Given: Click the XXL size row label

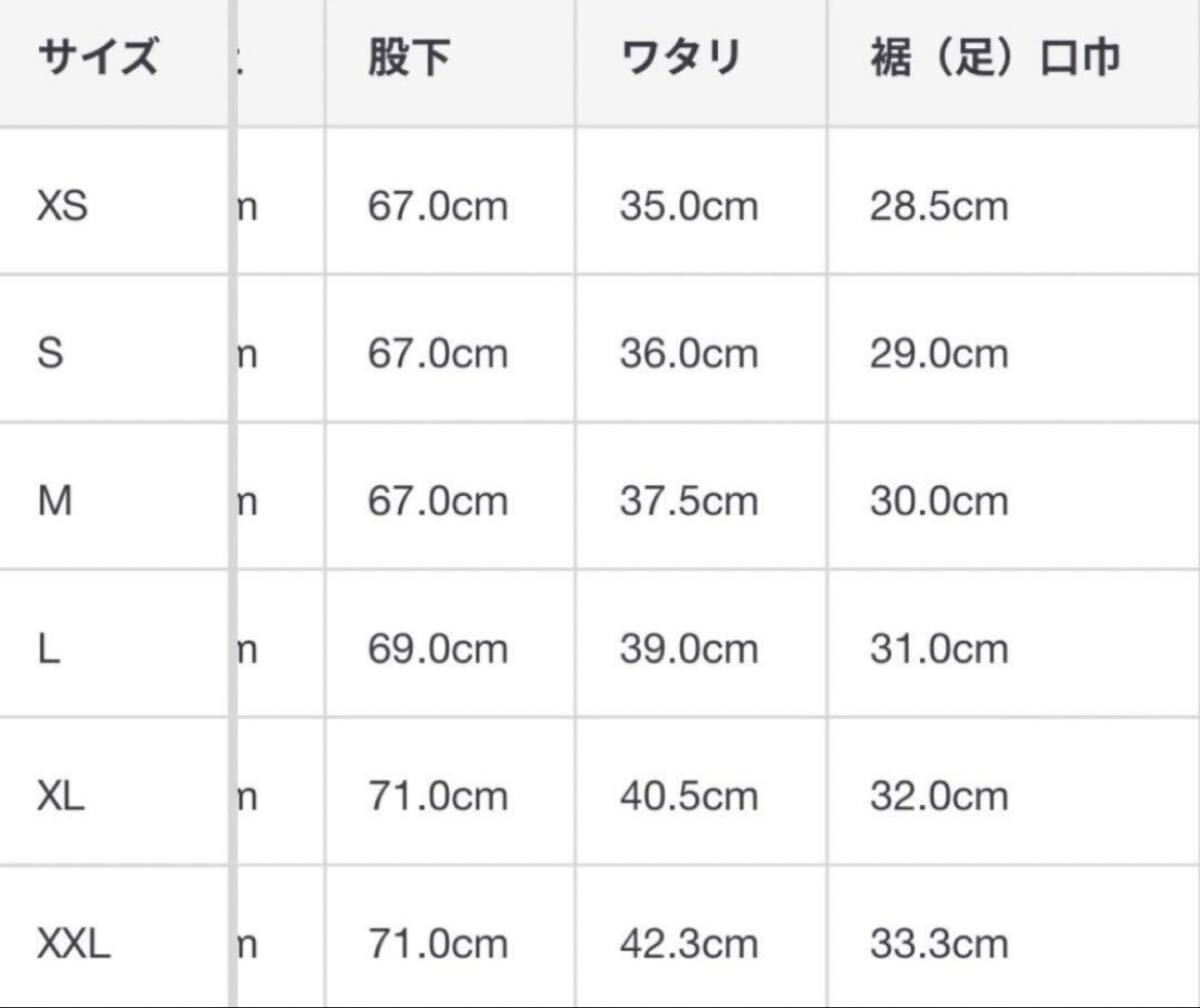Looking at the screenshot, I should (73, 943).
